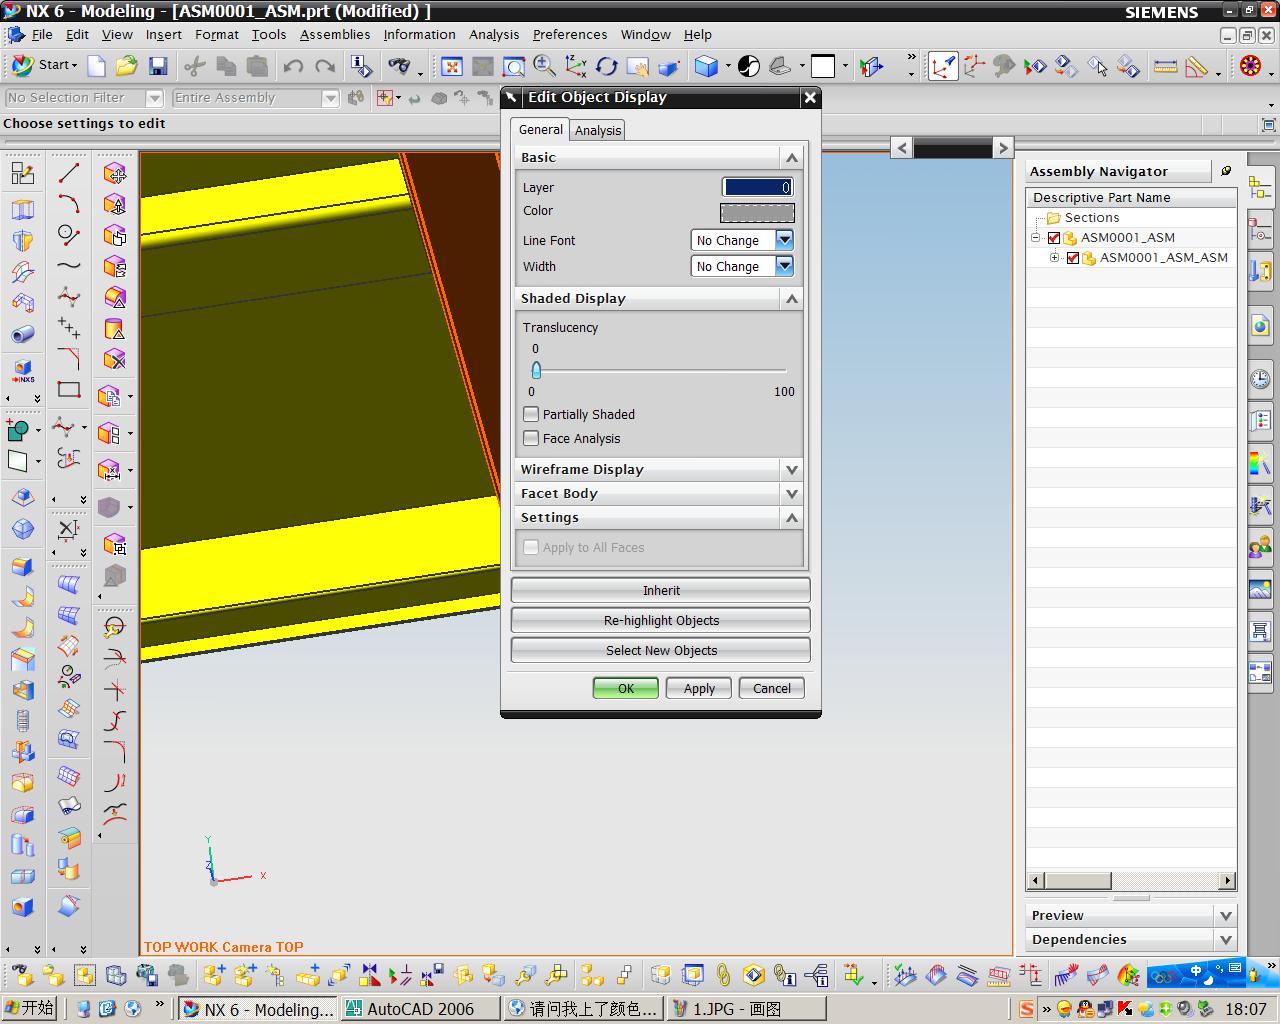Image resolution: width=1280 pixels, height=1024 pixels.
Task: Enable the Partially Shaded checkbox
Action: (x=531, y=414)
